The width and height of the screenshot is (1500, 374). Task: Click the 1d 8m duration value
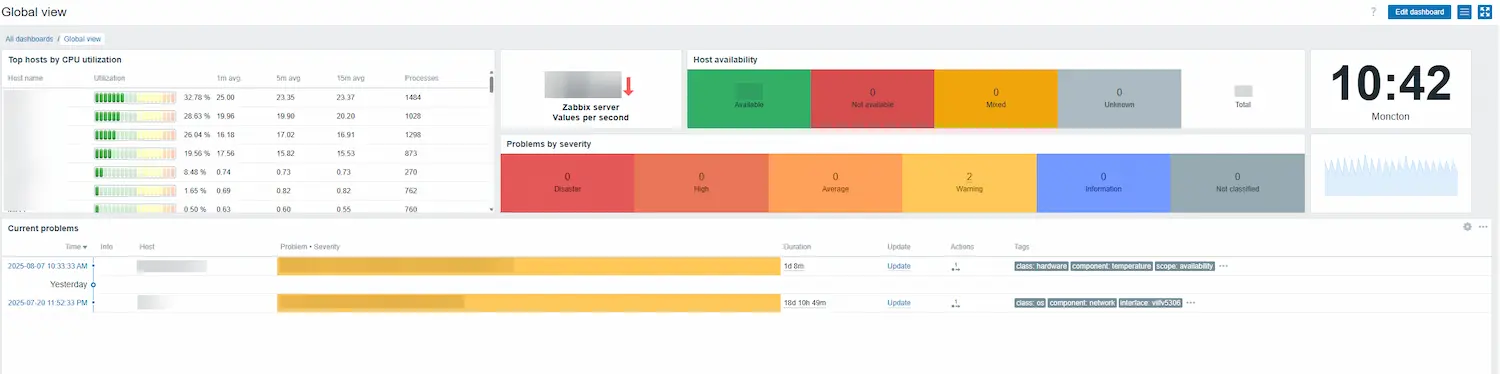coord(794,266)
